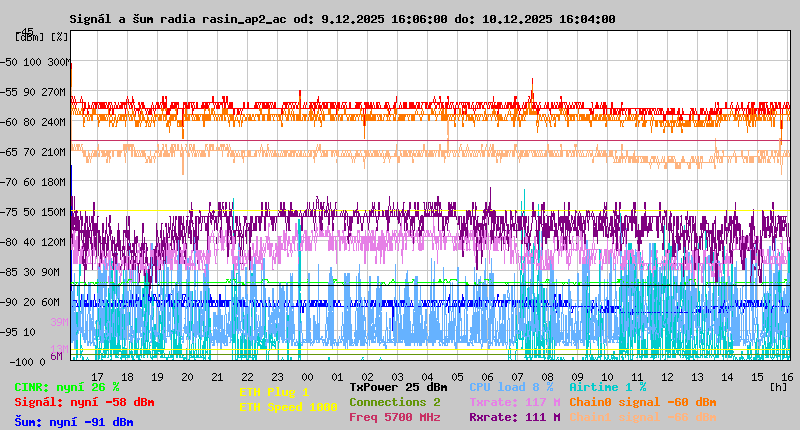Select the TxPower 25 dBm label
Image resolution: width=800 pixels, height=430 pixels.
[398, 387]
